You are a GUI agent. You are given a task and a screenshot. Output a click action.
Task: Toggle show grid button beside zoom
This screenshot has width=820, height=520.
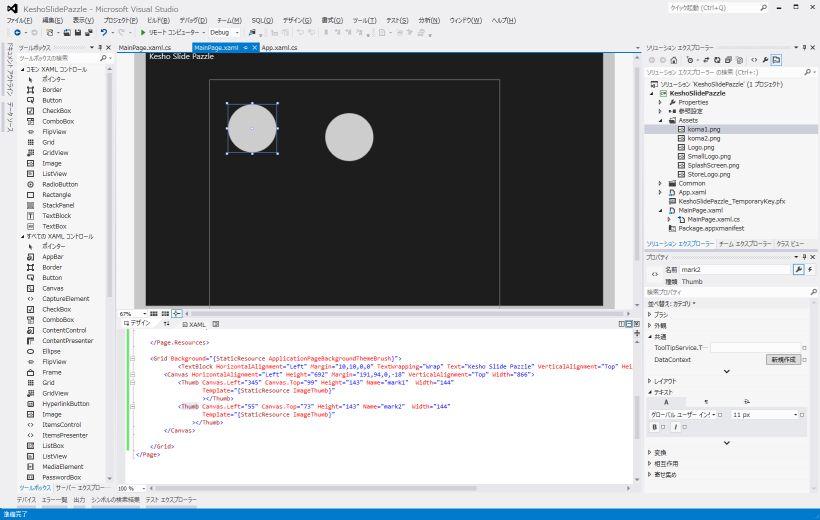[153, 313]
